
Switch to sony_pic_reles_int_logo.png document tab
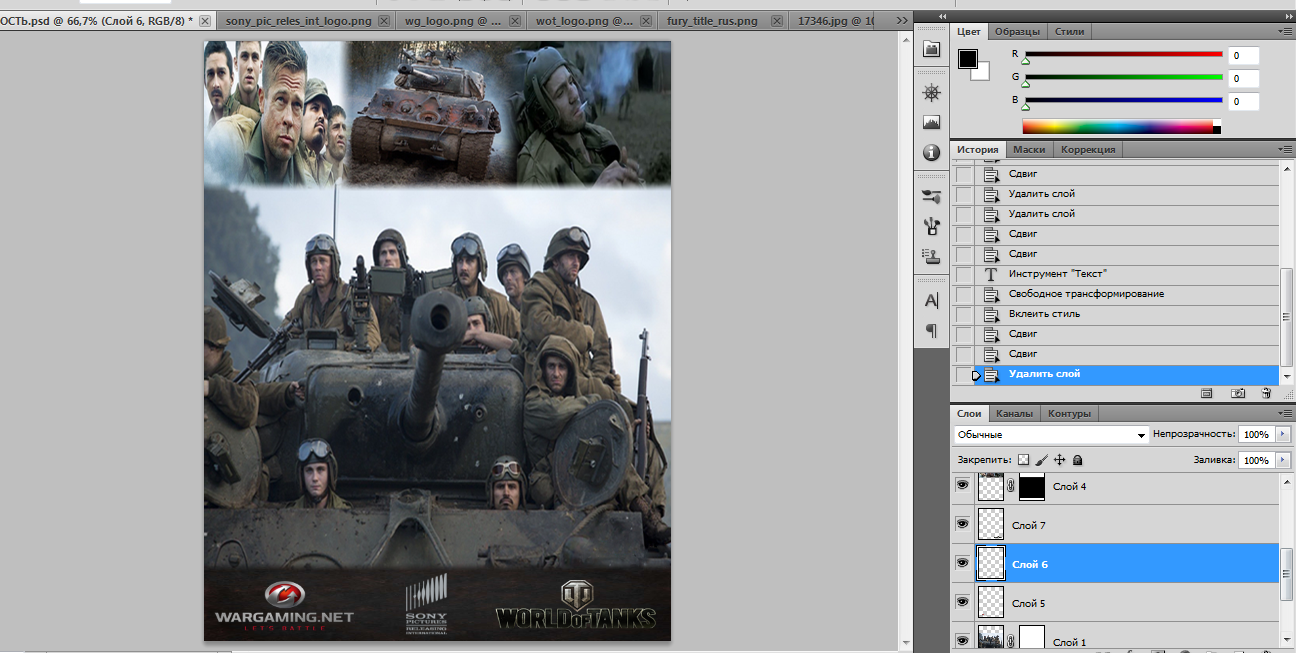pos(308,20)
